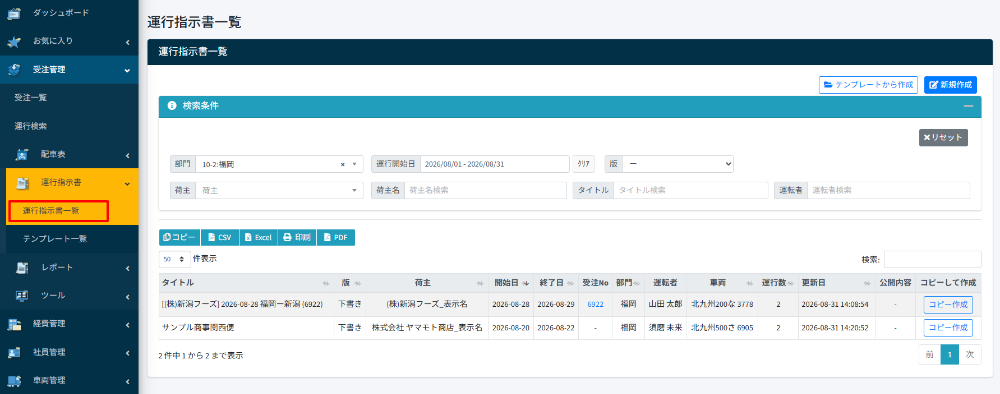Click コピー作成 for 新潟フーズ row

tap(948, 305)
